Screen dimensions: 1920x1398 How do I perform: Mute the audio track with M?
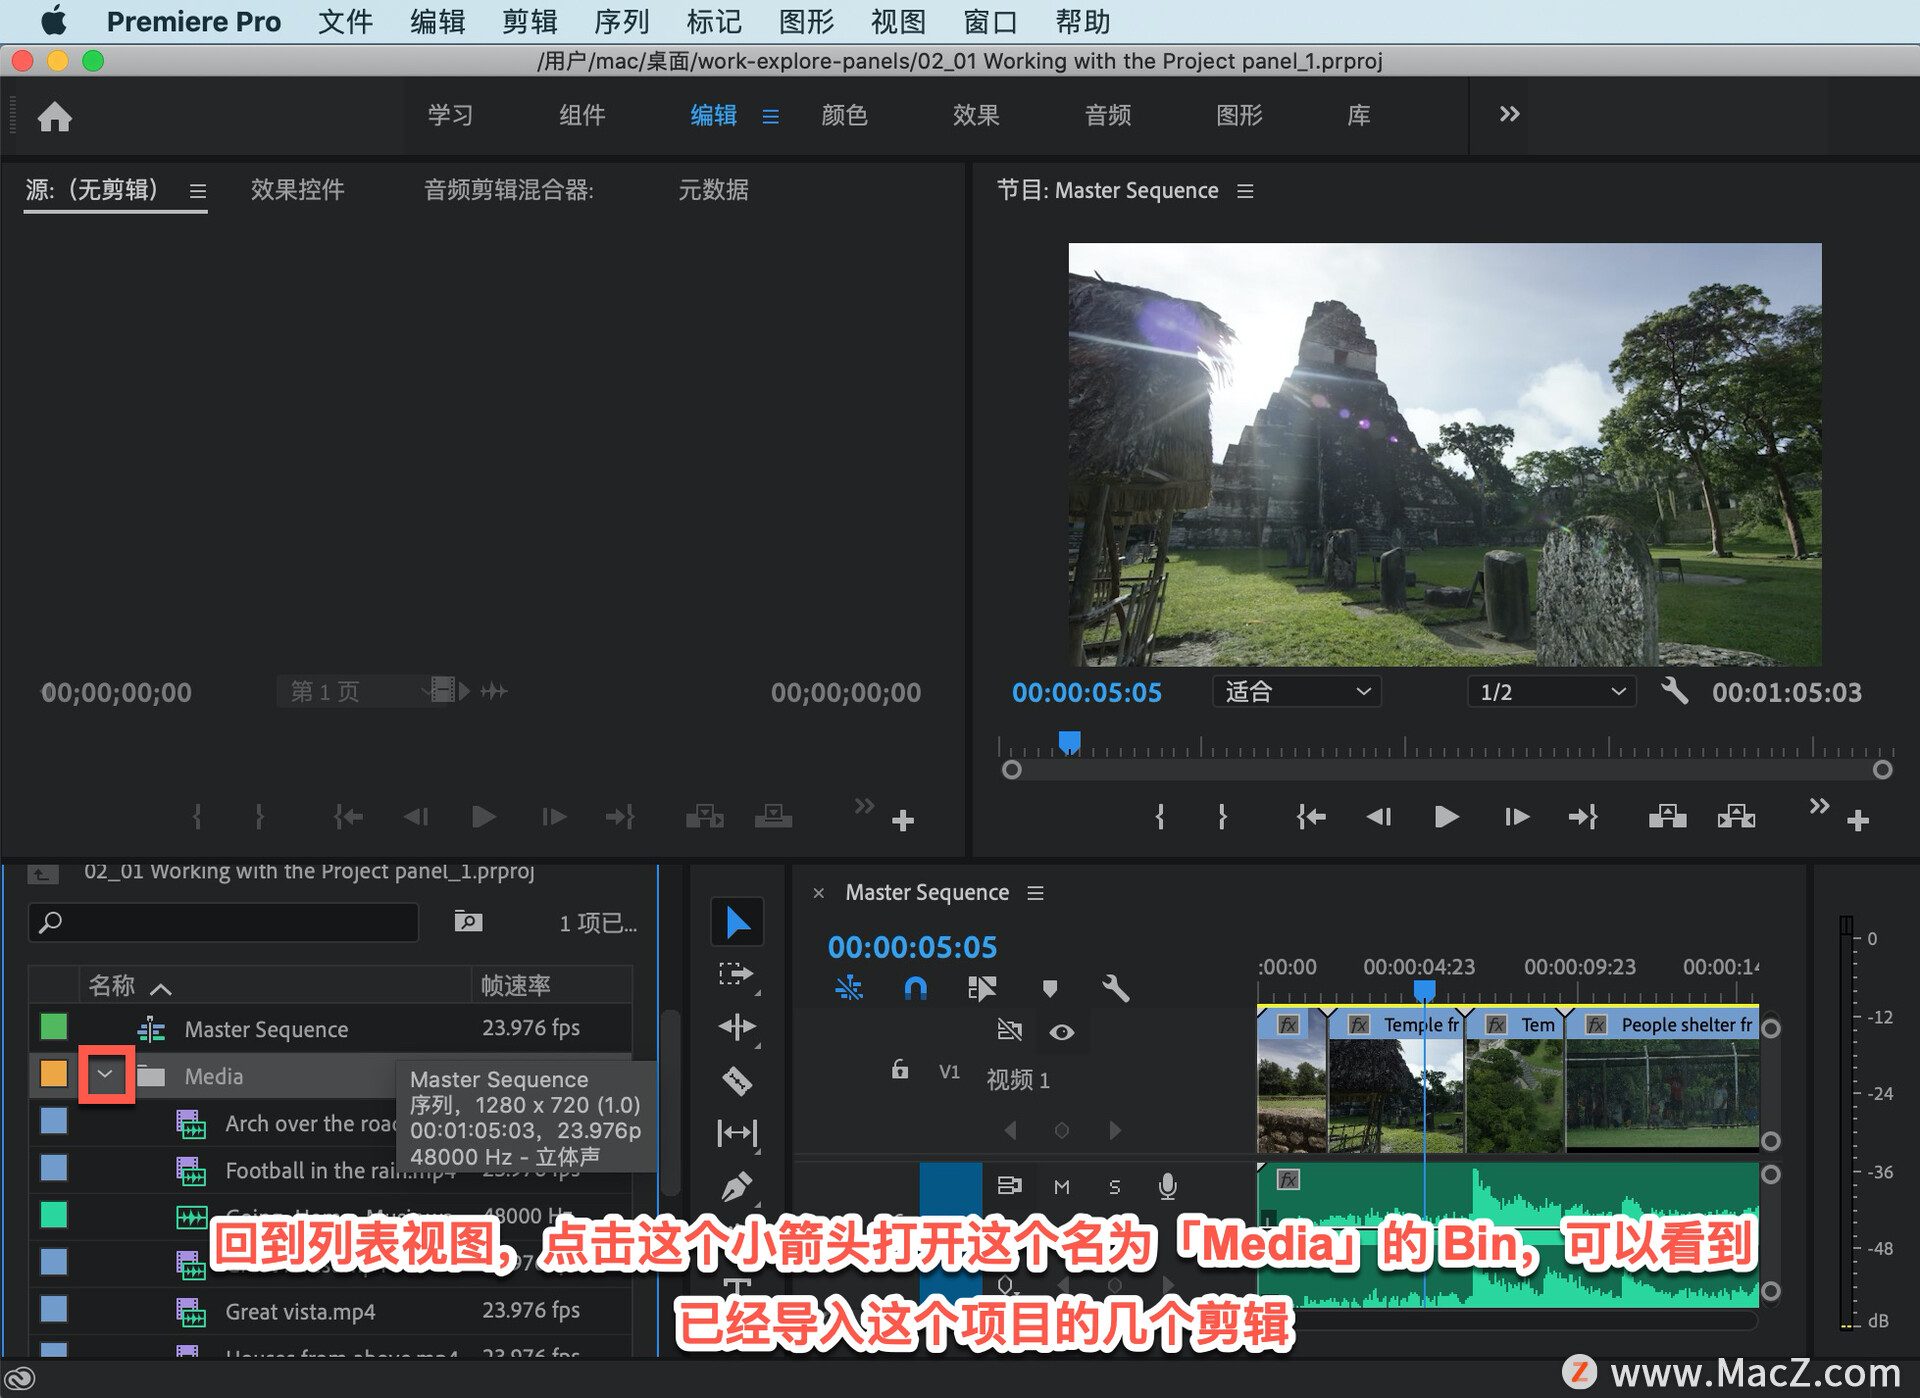pyautogui.click(x=1062, y=1186)
